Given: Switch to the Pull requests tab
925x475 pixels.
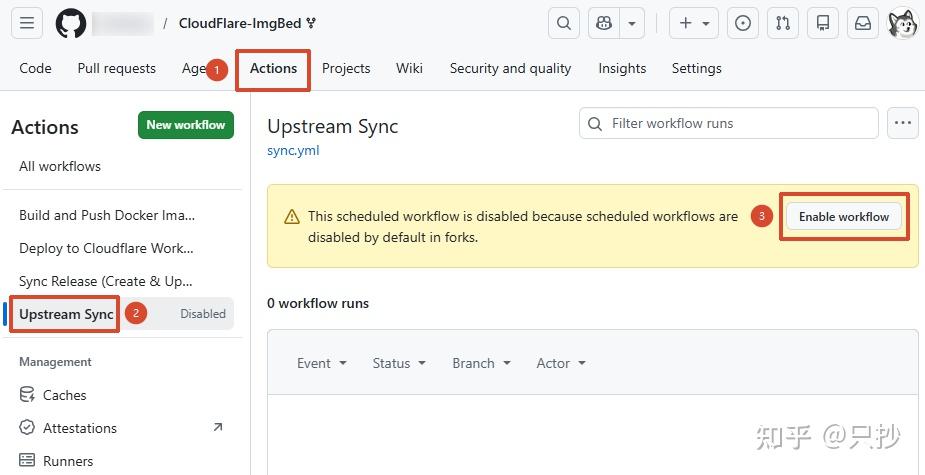Looking at the screenshot, I should click(117, 68).
